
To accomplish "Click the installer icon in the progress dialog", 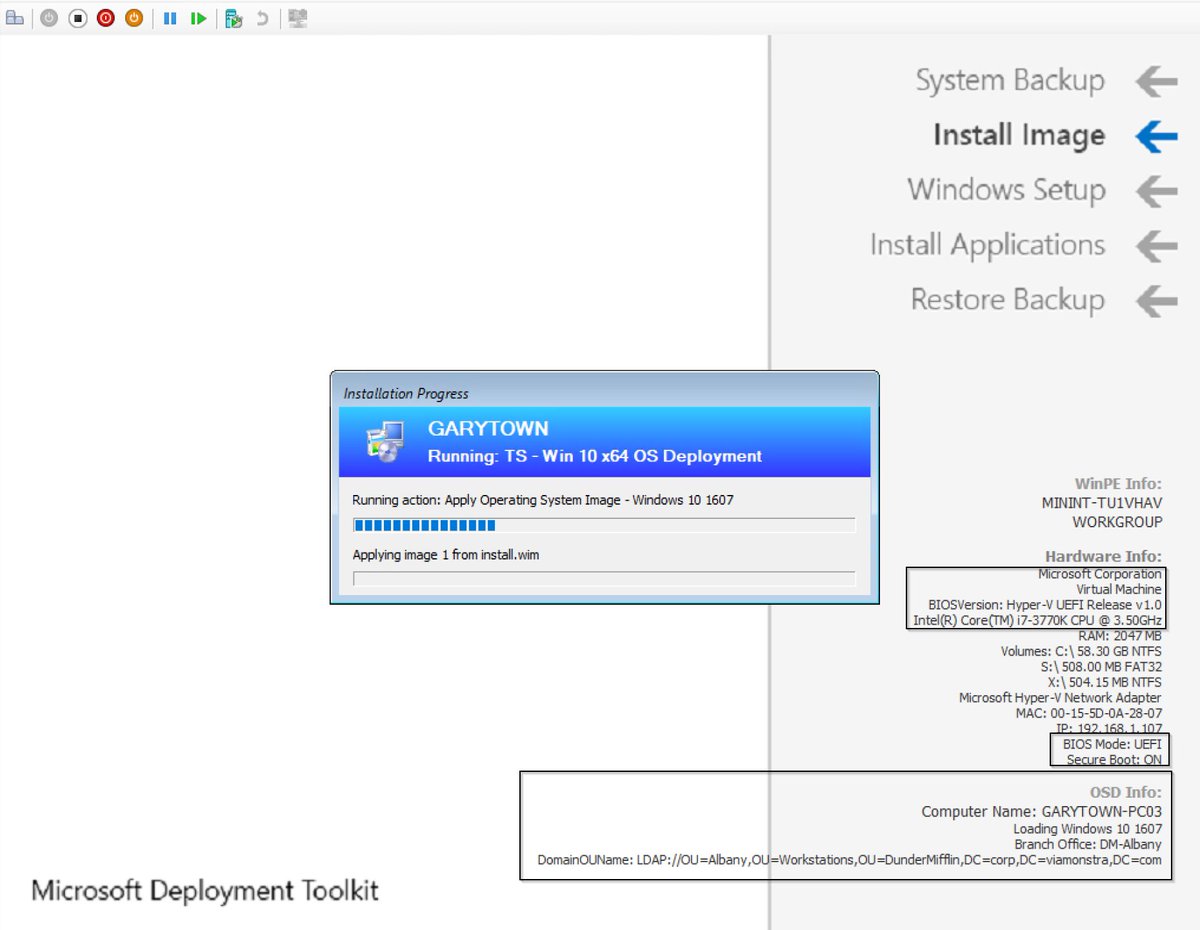I will (x=385, y=441).
